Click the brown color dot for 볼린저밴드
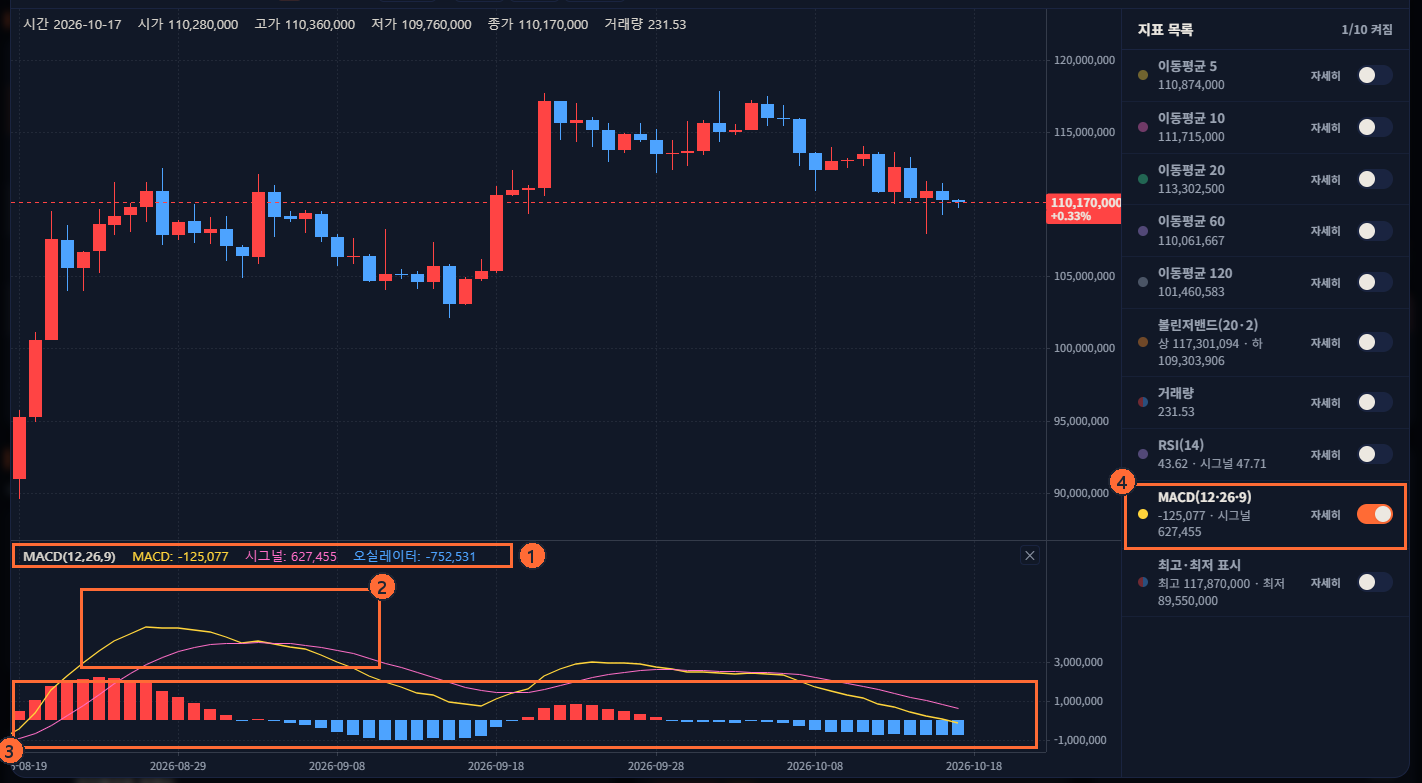The height and width of the screenshot is (783, 1422). tap(1143, 342)
